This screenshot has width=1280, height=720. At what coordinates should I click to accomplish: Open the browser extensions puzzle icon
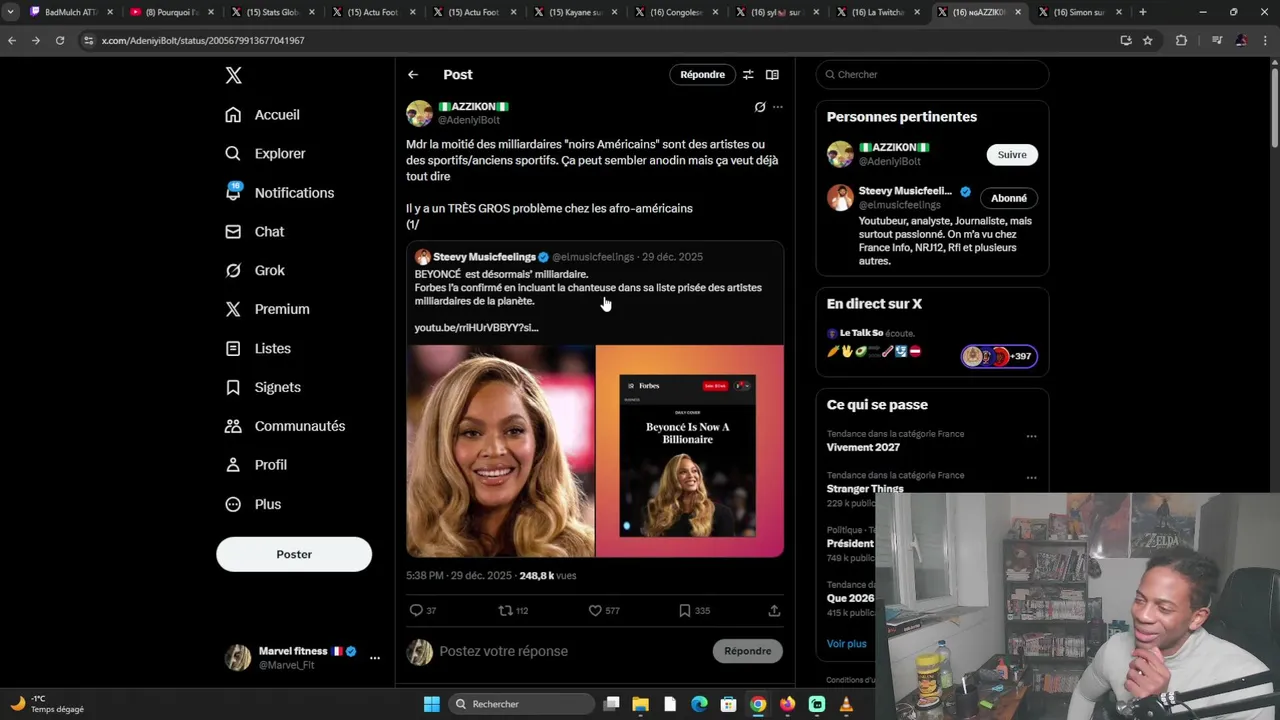click(1181, 40)
